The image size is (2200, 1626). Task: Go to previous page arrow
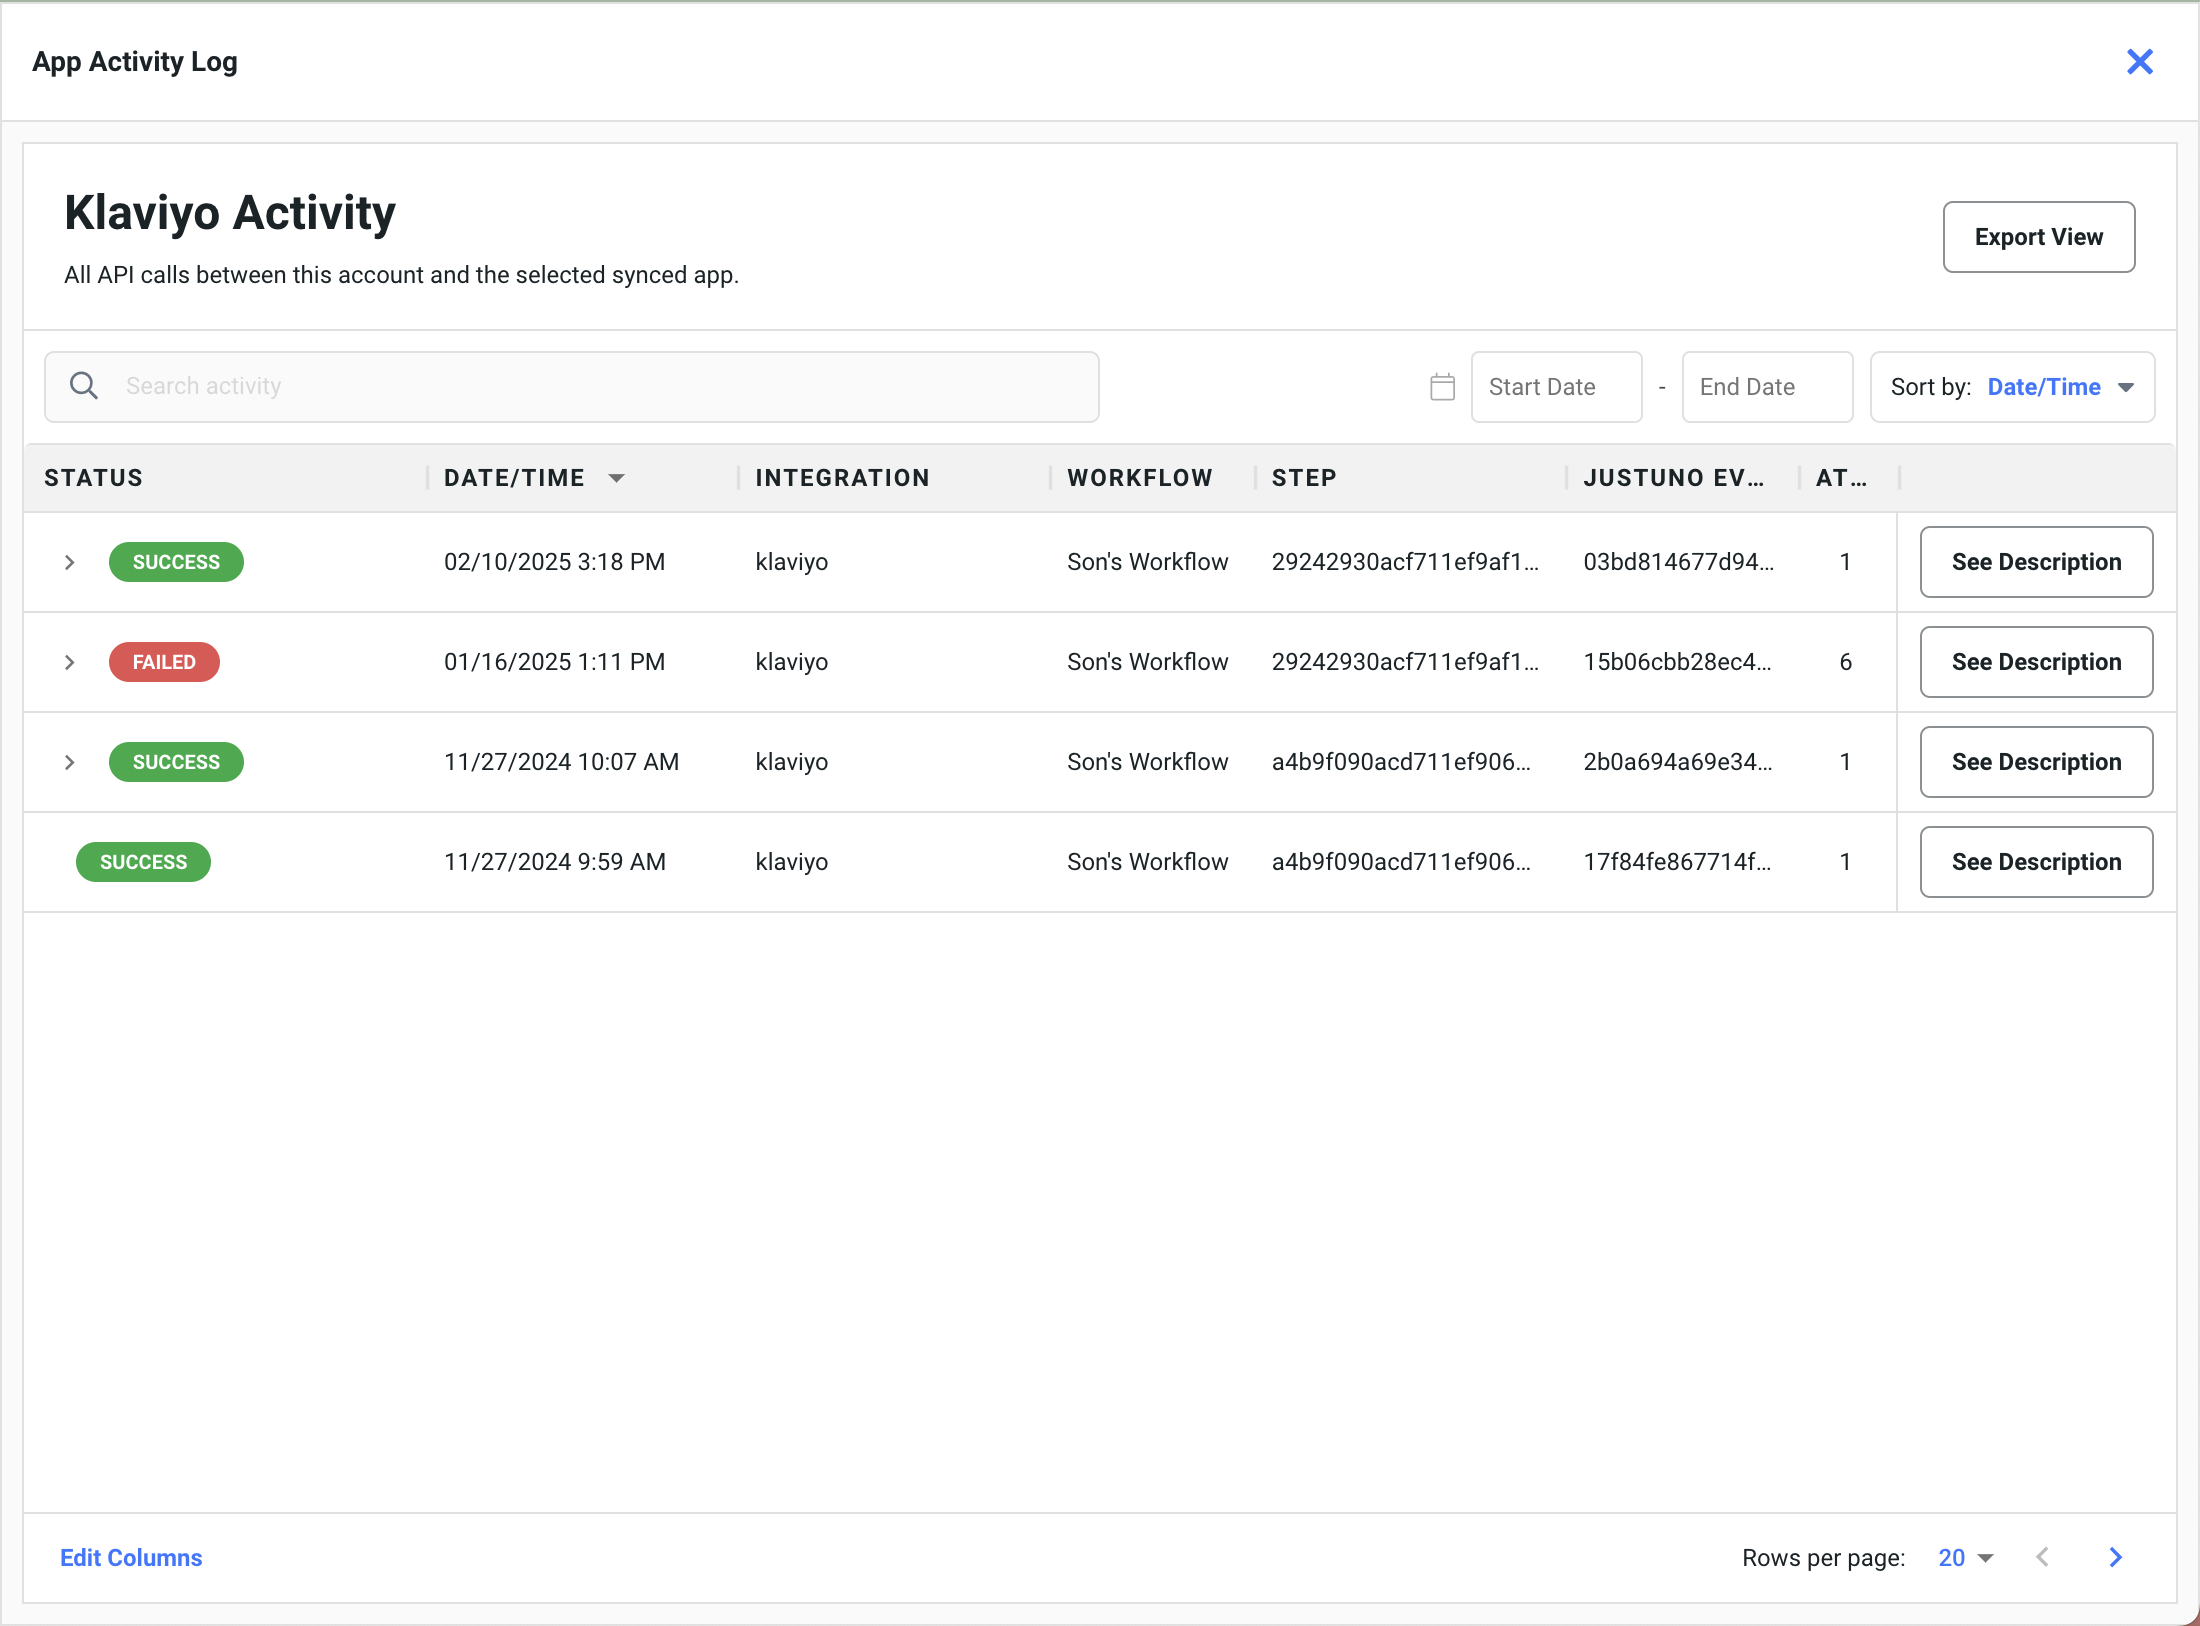tap(2043, 1557)
